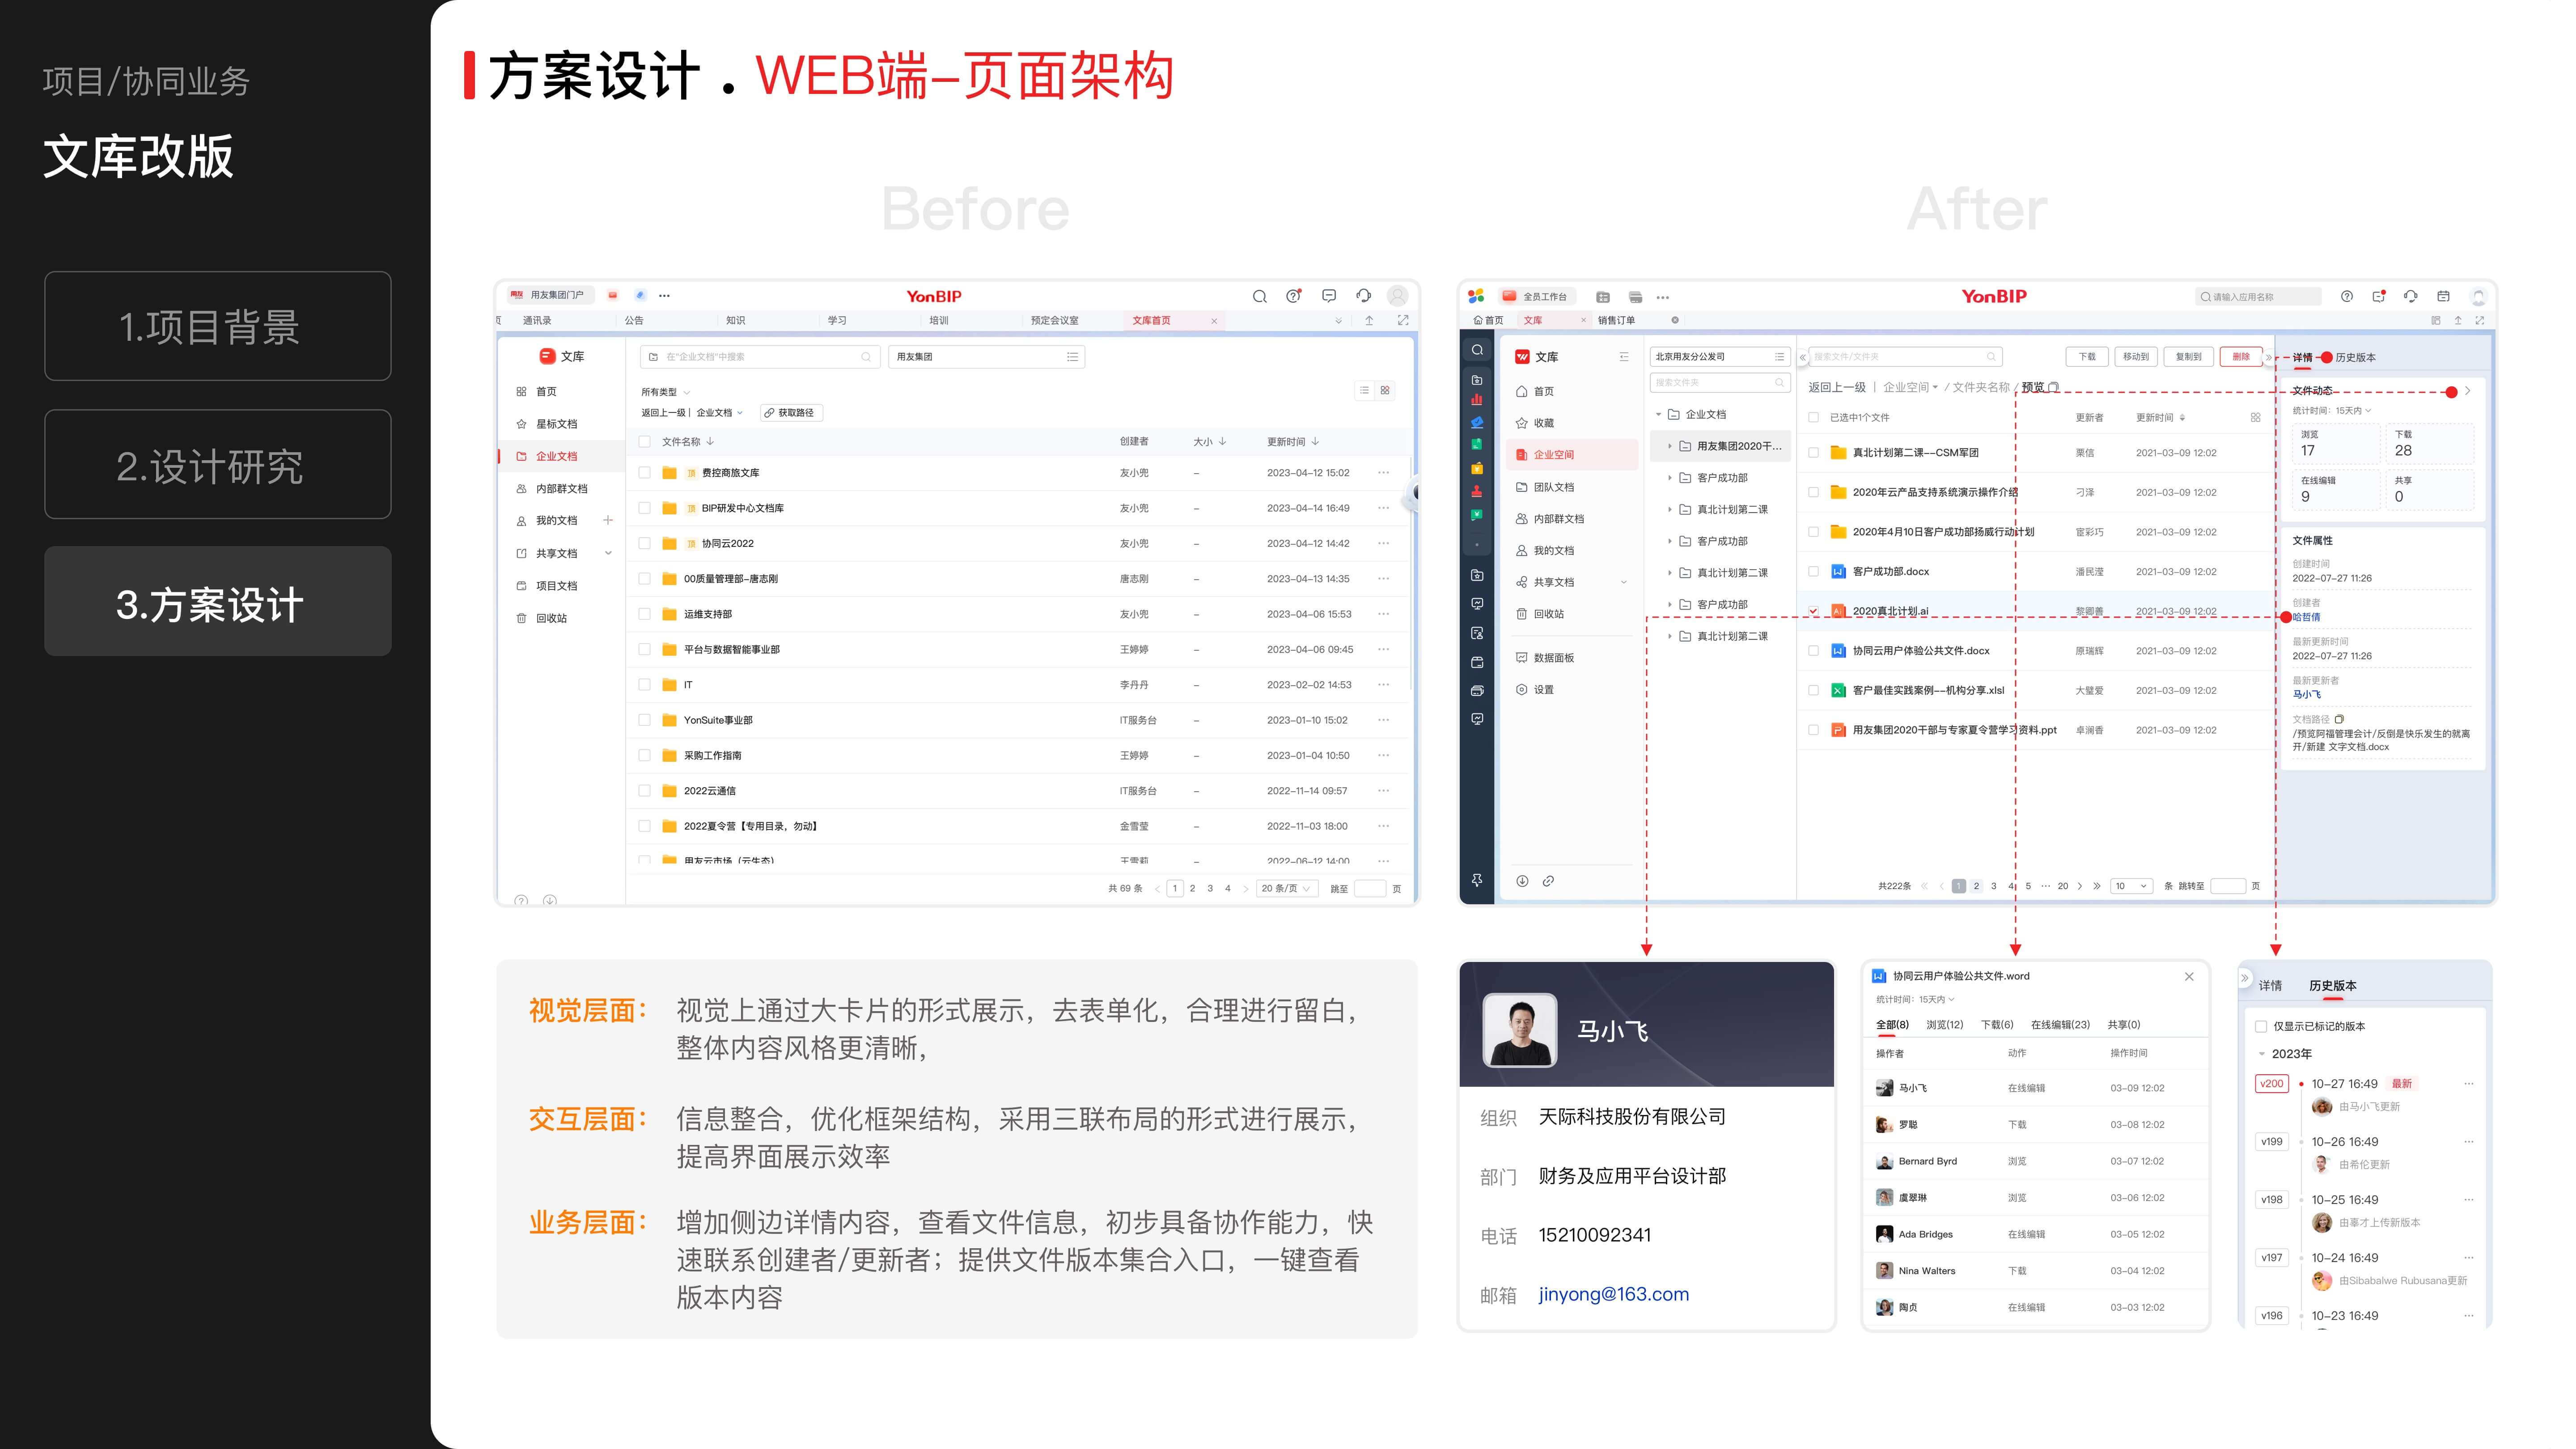Image resolution: width=2576 pixels, height=1449 pixels.
Task: Close the 销售订单 tab with its x icon
Action: tap(1675, 320)
